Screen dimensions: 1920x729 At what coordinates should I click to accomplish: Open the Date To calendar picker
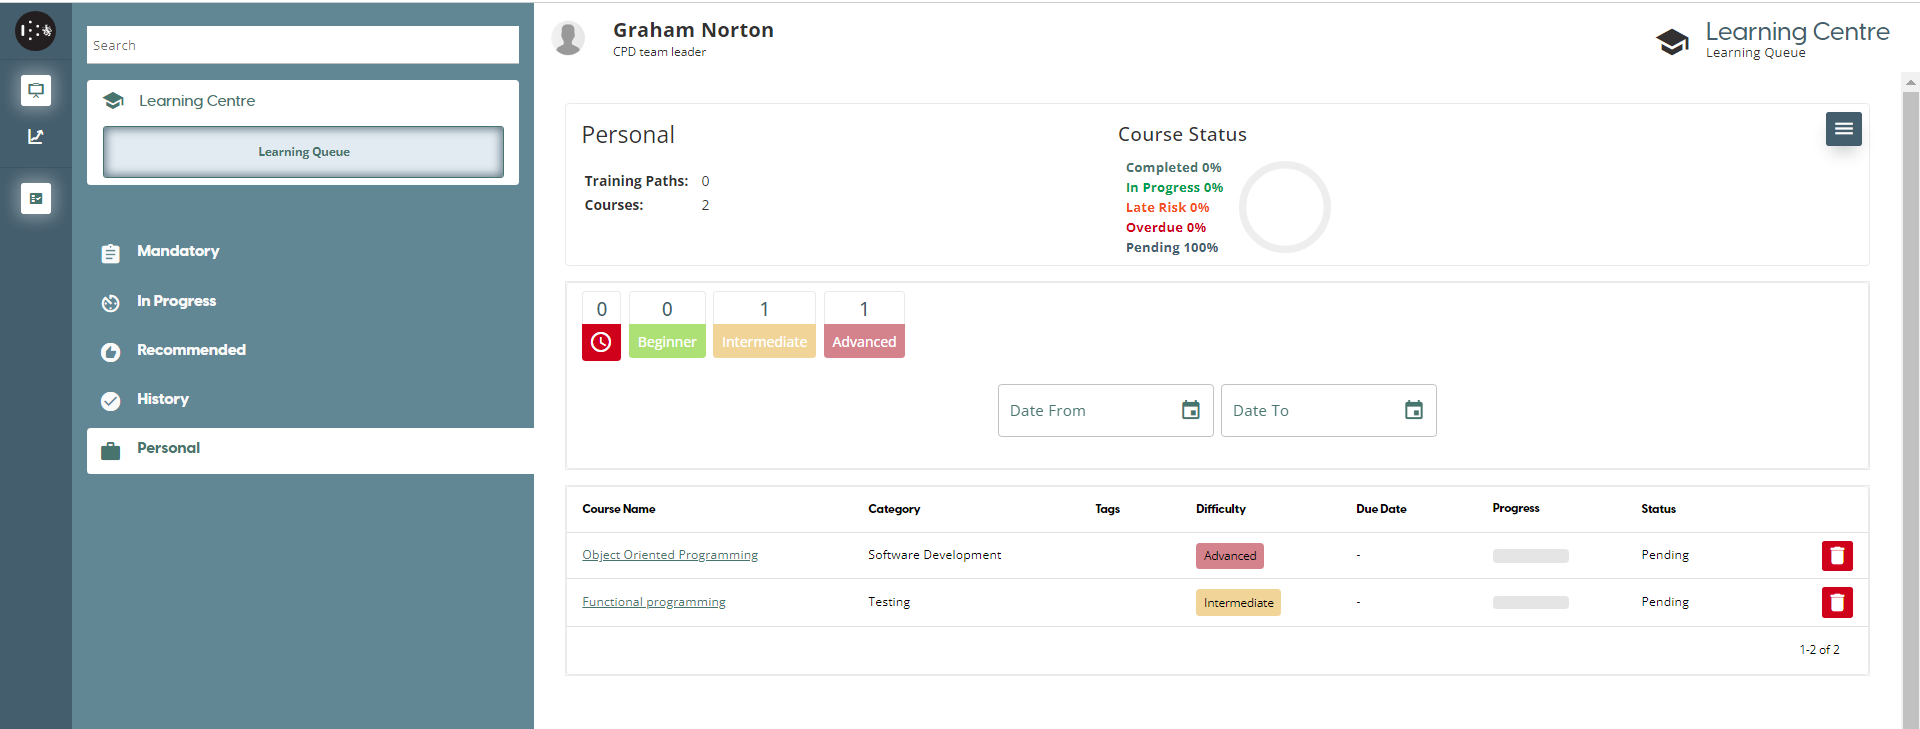pos(1413,410)
